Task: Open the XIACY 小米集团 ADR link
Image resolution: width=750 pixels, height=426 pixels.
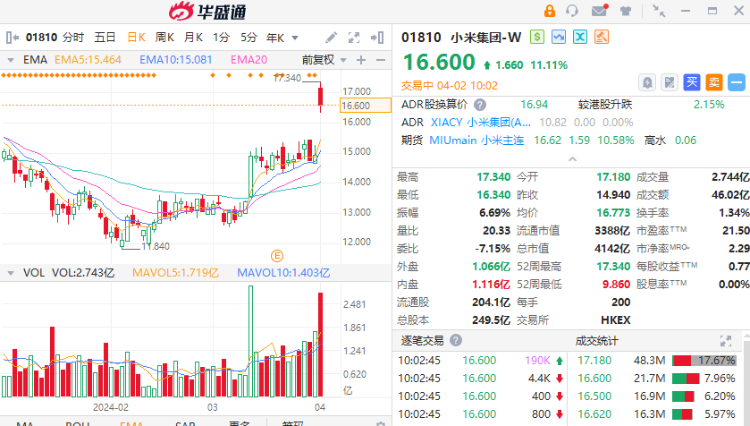Action: [x=481, y=122]
